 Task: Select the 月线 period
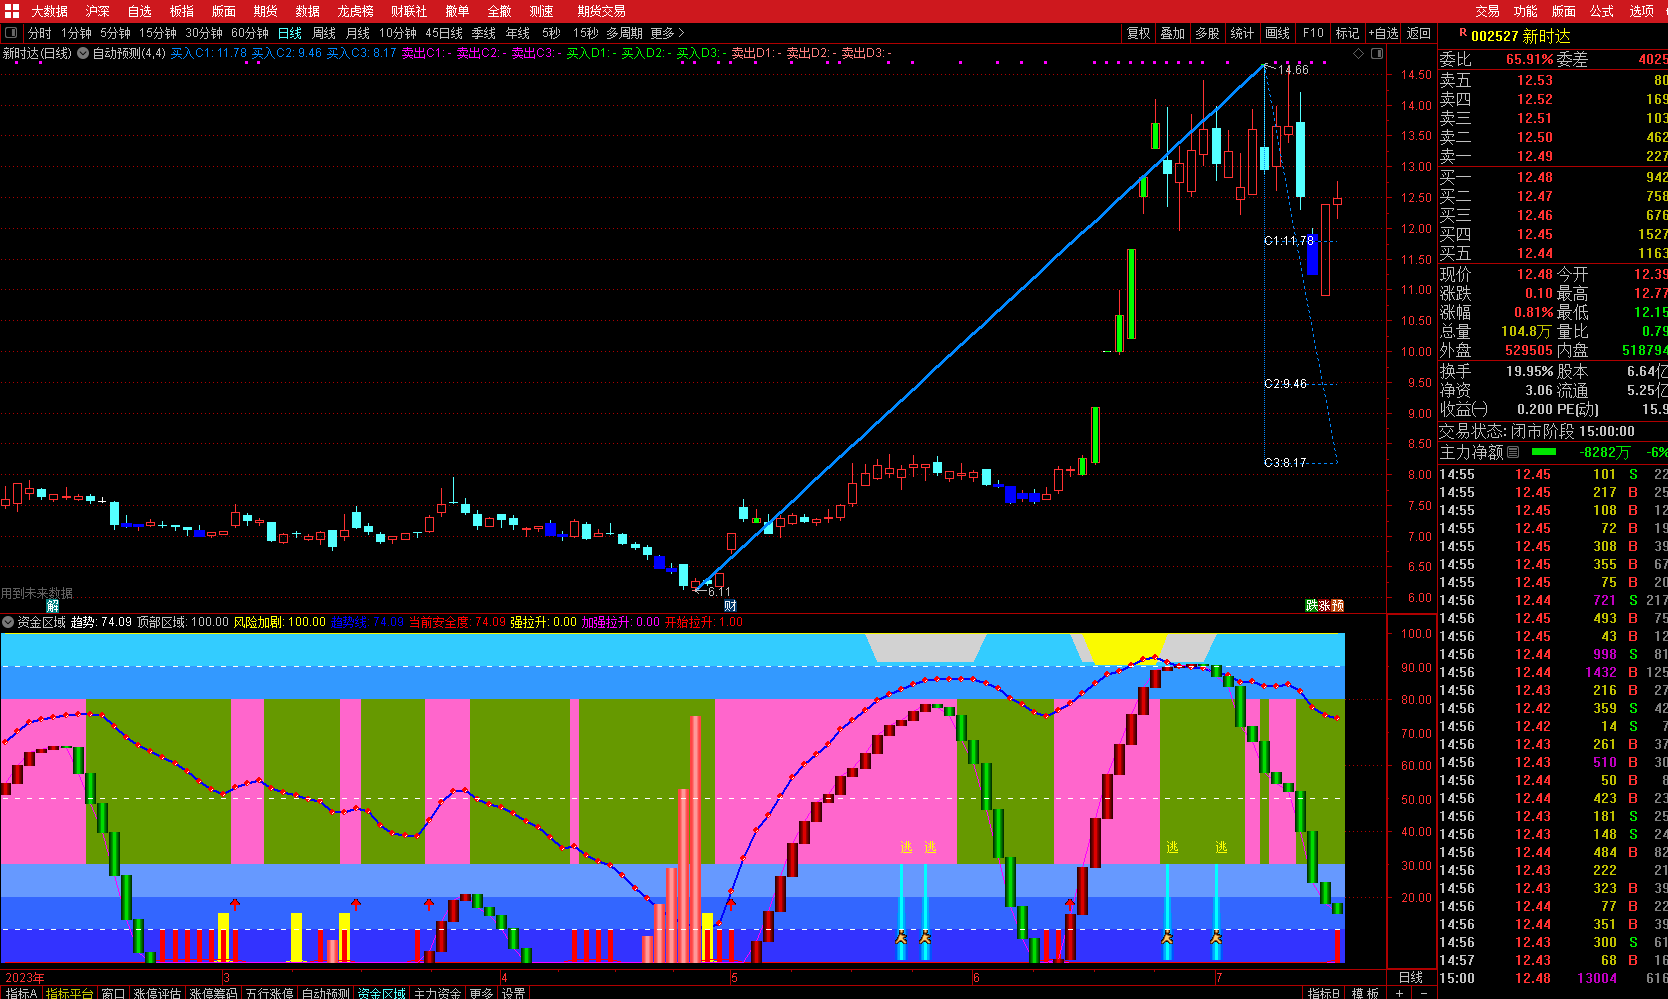point(358,33)
